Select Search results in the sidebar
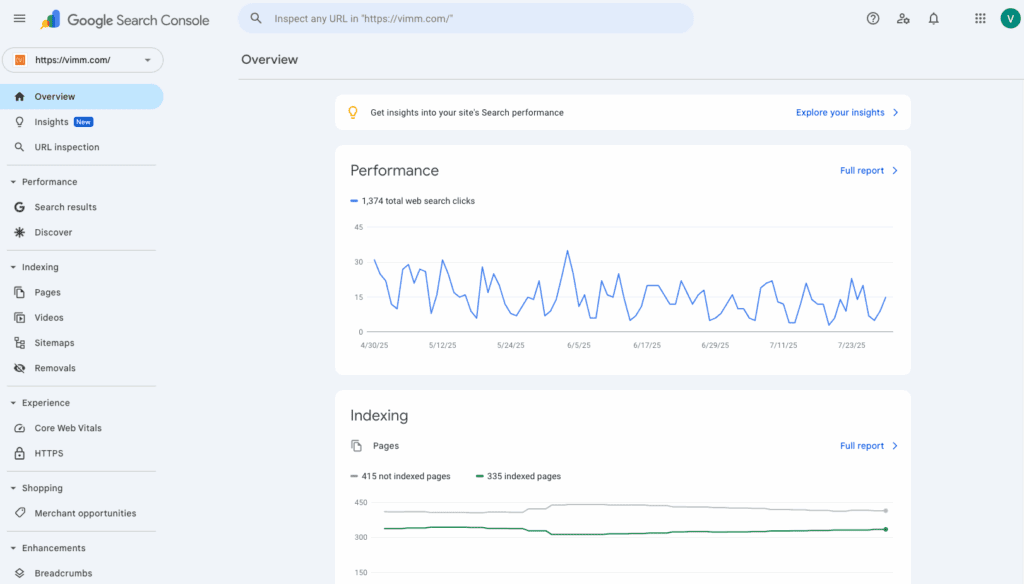This screenshot has height=584, width=1024. 65,207
